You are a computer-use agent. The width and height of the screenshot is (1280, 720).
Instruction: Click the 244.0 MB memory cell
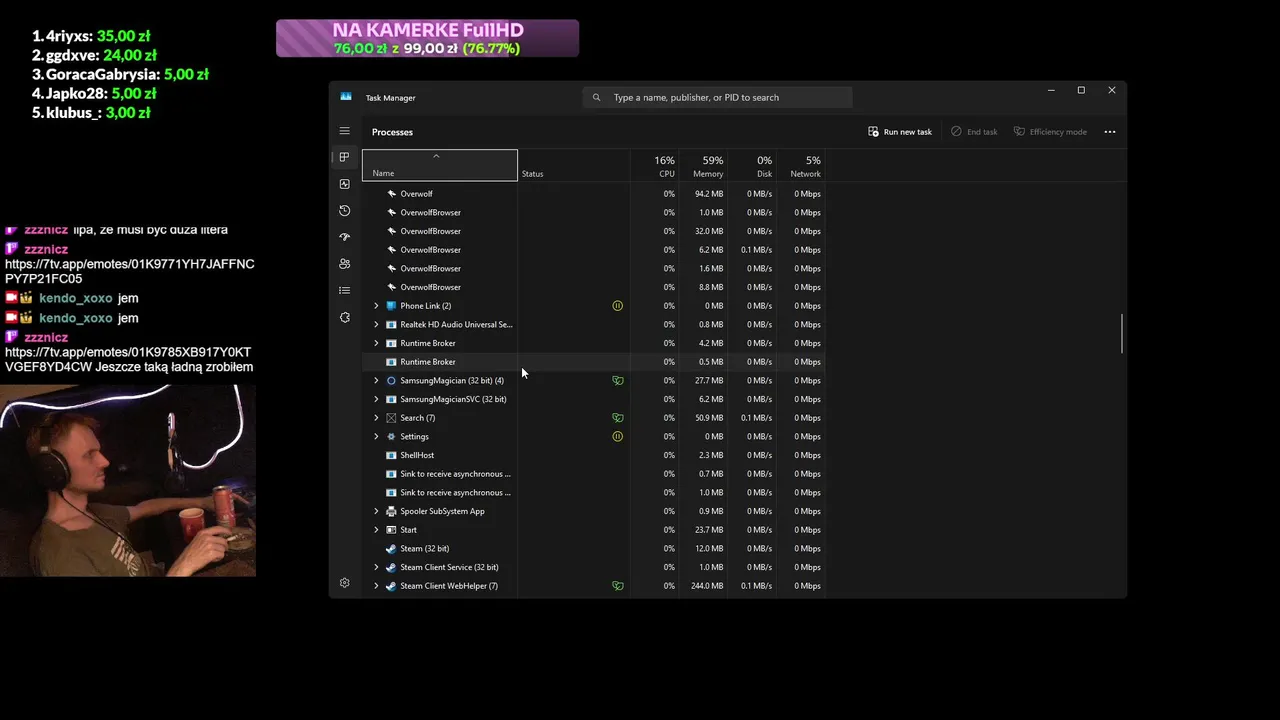(706, 586)
